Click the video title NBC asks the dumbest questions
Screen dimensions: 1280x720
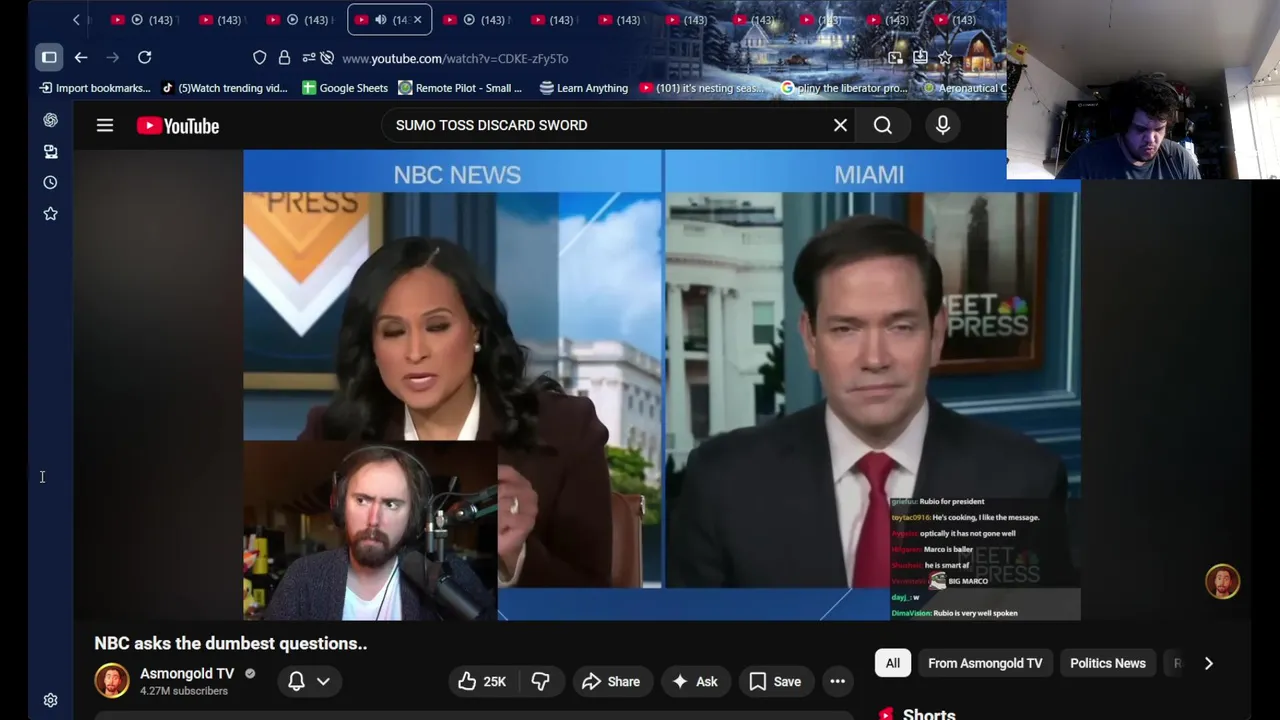(231, 643)
